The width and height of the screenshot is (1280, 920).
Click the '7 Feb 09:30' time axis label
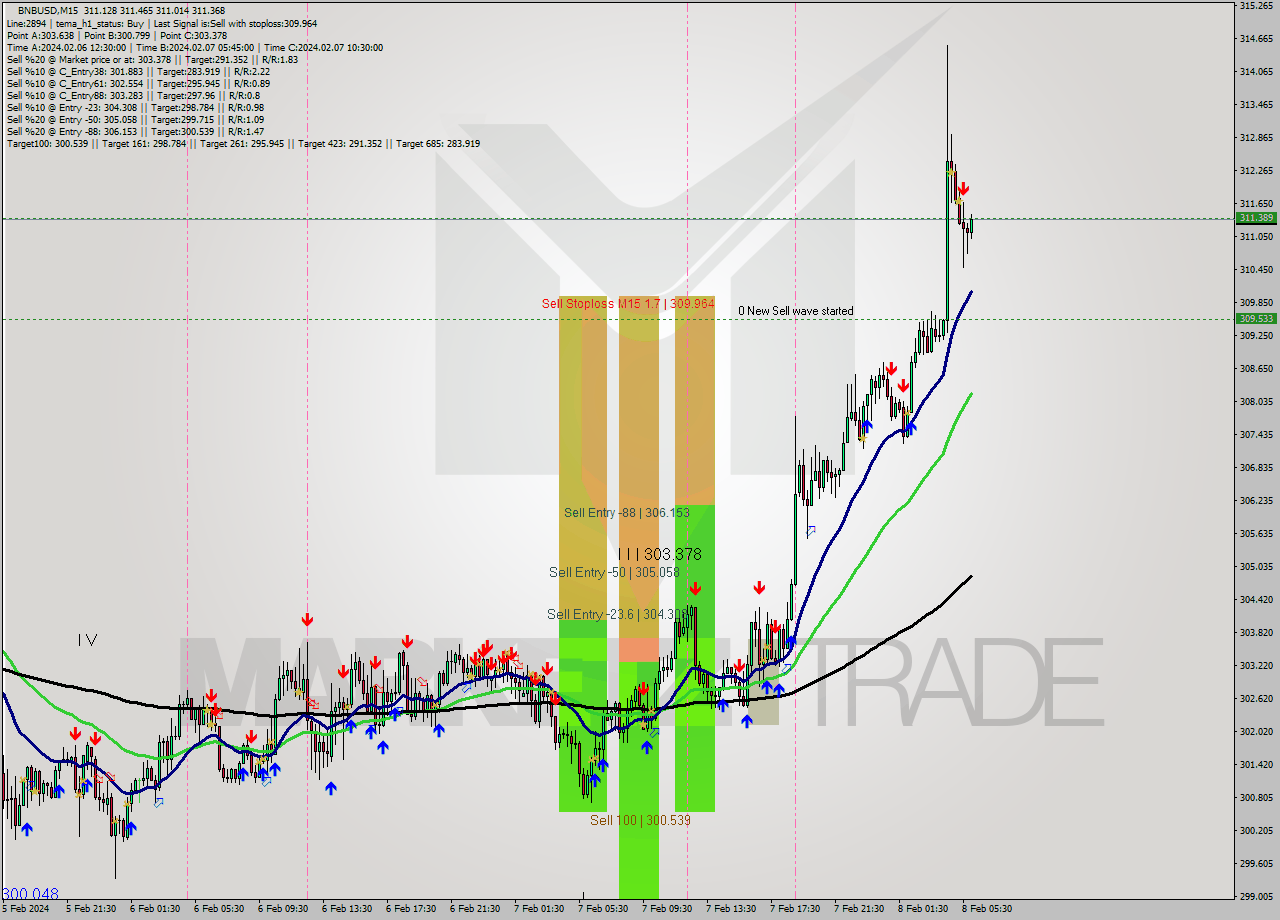(x=667, y=909)
